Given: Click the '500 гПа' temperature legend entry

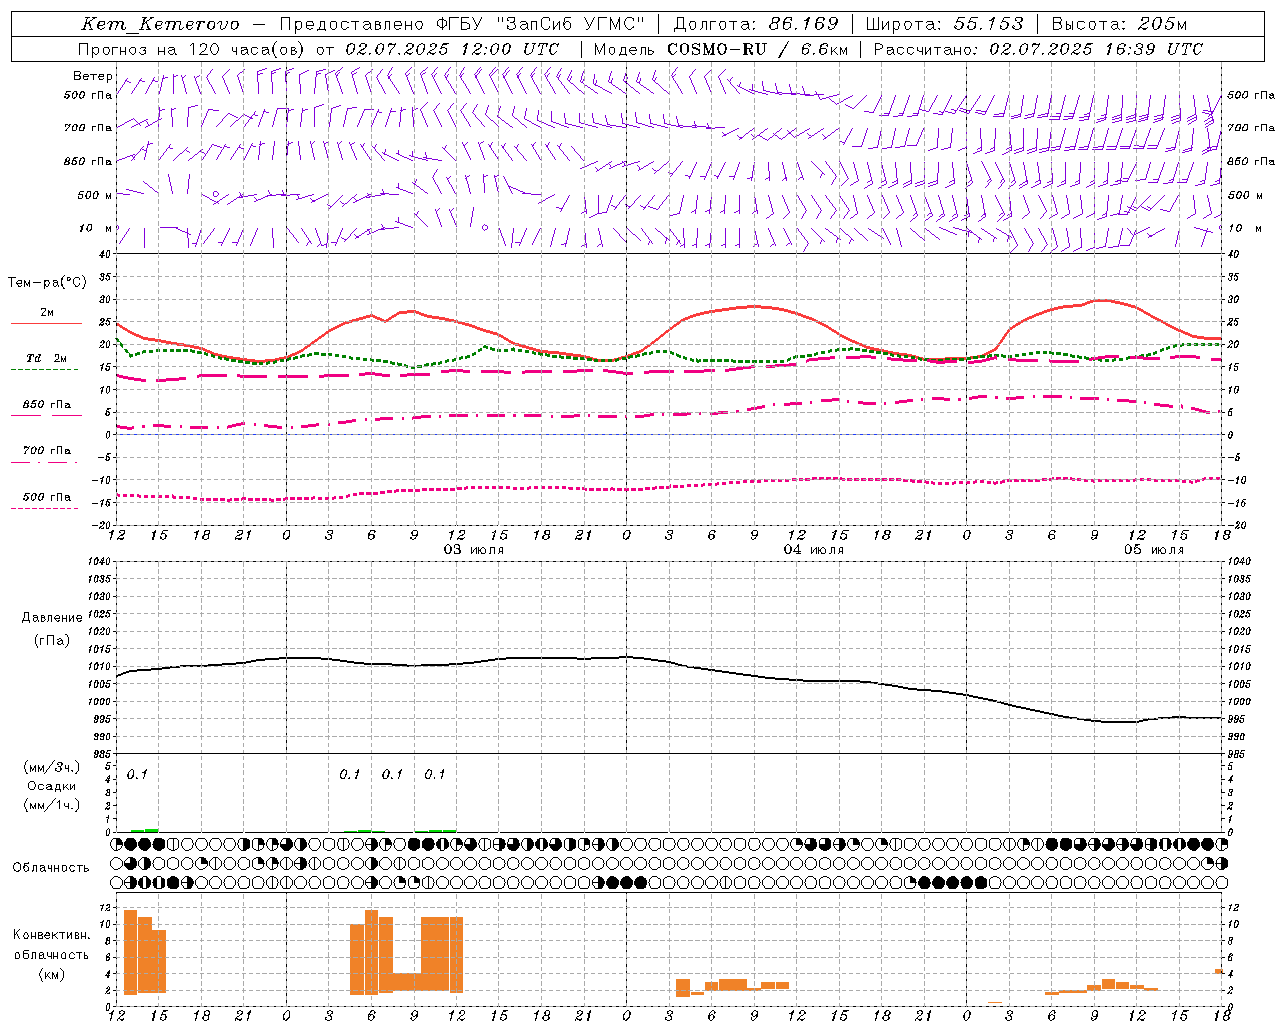Looking at the screenshot, I should [47, 497].
